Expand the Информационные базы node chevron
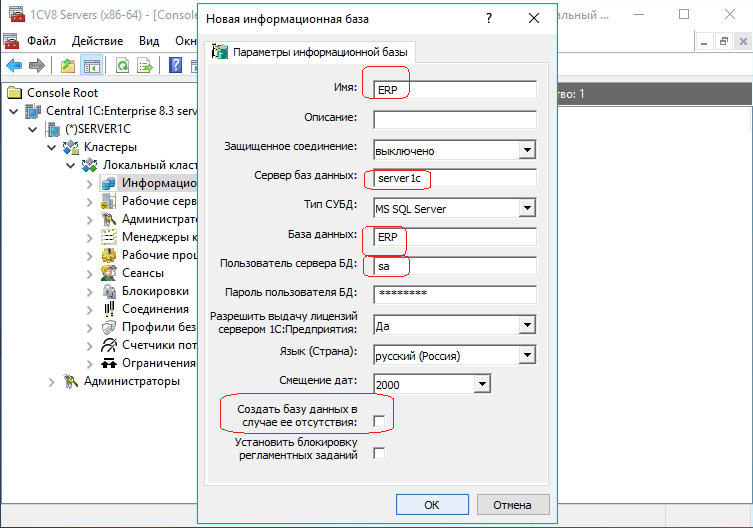Screen dimensions: 753x528 coord(90,184)
